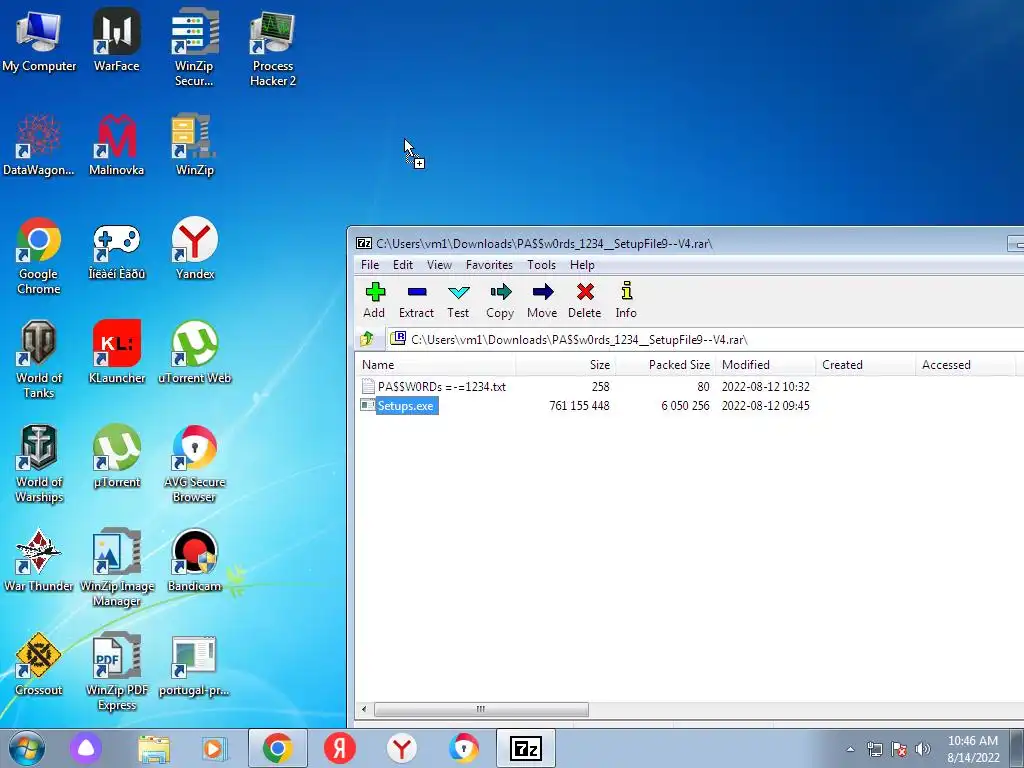
Task: Click the horizontal scrollbar thumb in file list
Action: tap(481, 709)
